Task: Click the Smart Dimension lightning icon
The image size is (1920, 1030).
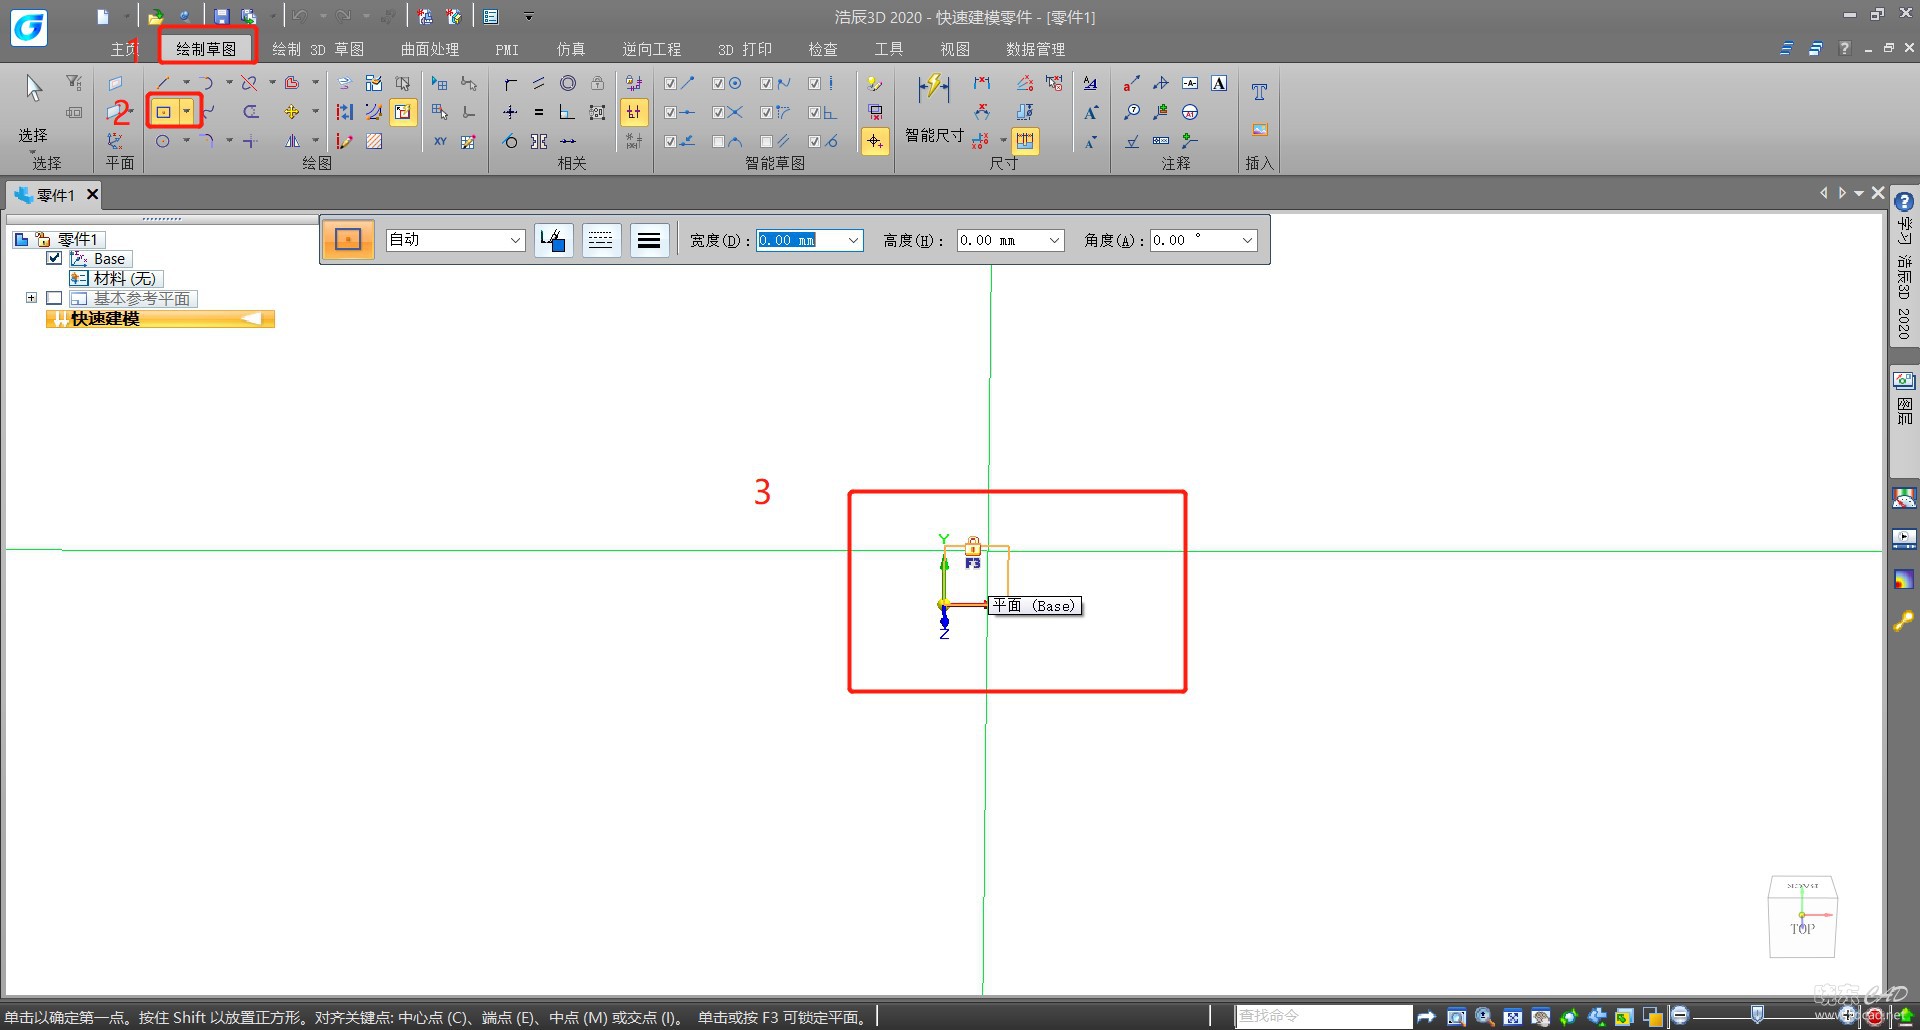Action: coord(933,88)
